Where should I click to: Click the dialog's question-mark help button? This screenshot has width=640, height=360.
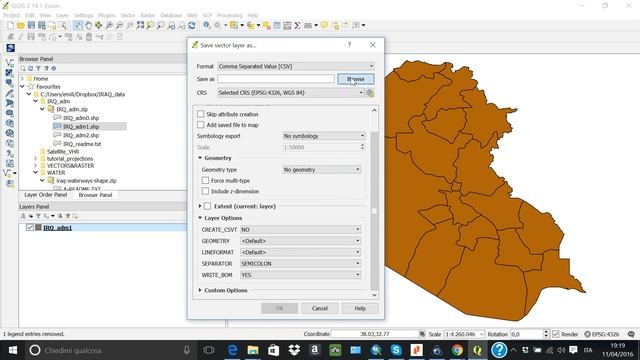point(349,45)
